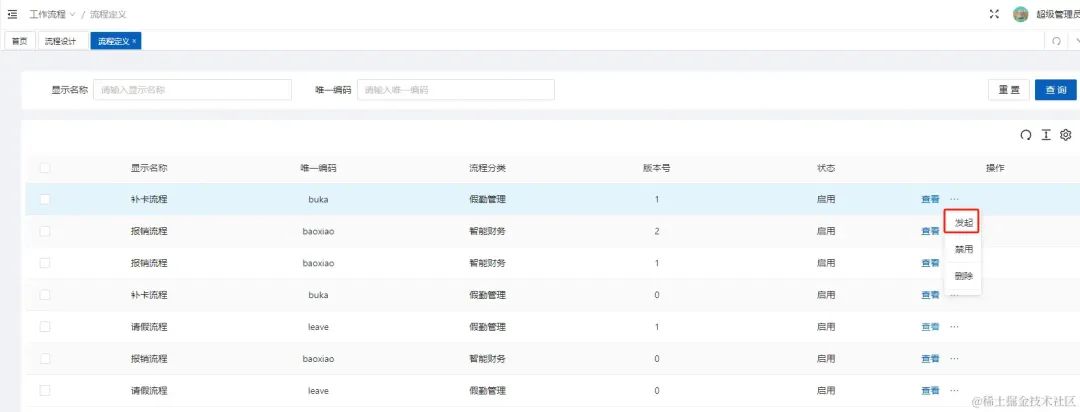Screen dimensions: 1080x412
Task: Open the more menu for 请假流程 version 0
Action: click(954, 391)
